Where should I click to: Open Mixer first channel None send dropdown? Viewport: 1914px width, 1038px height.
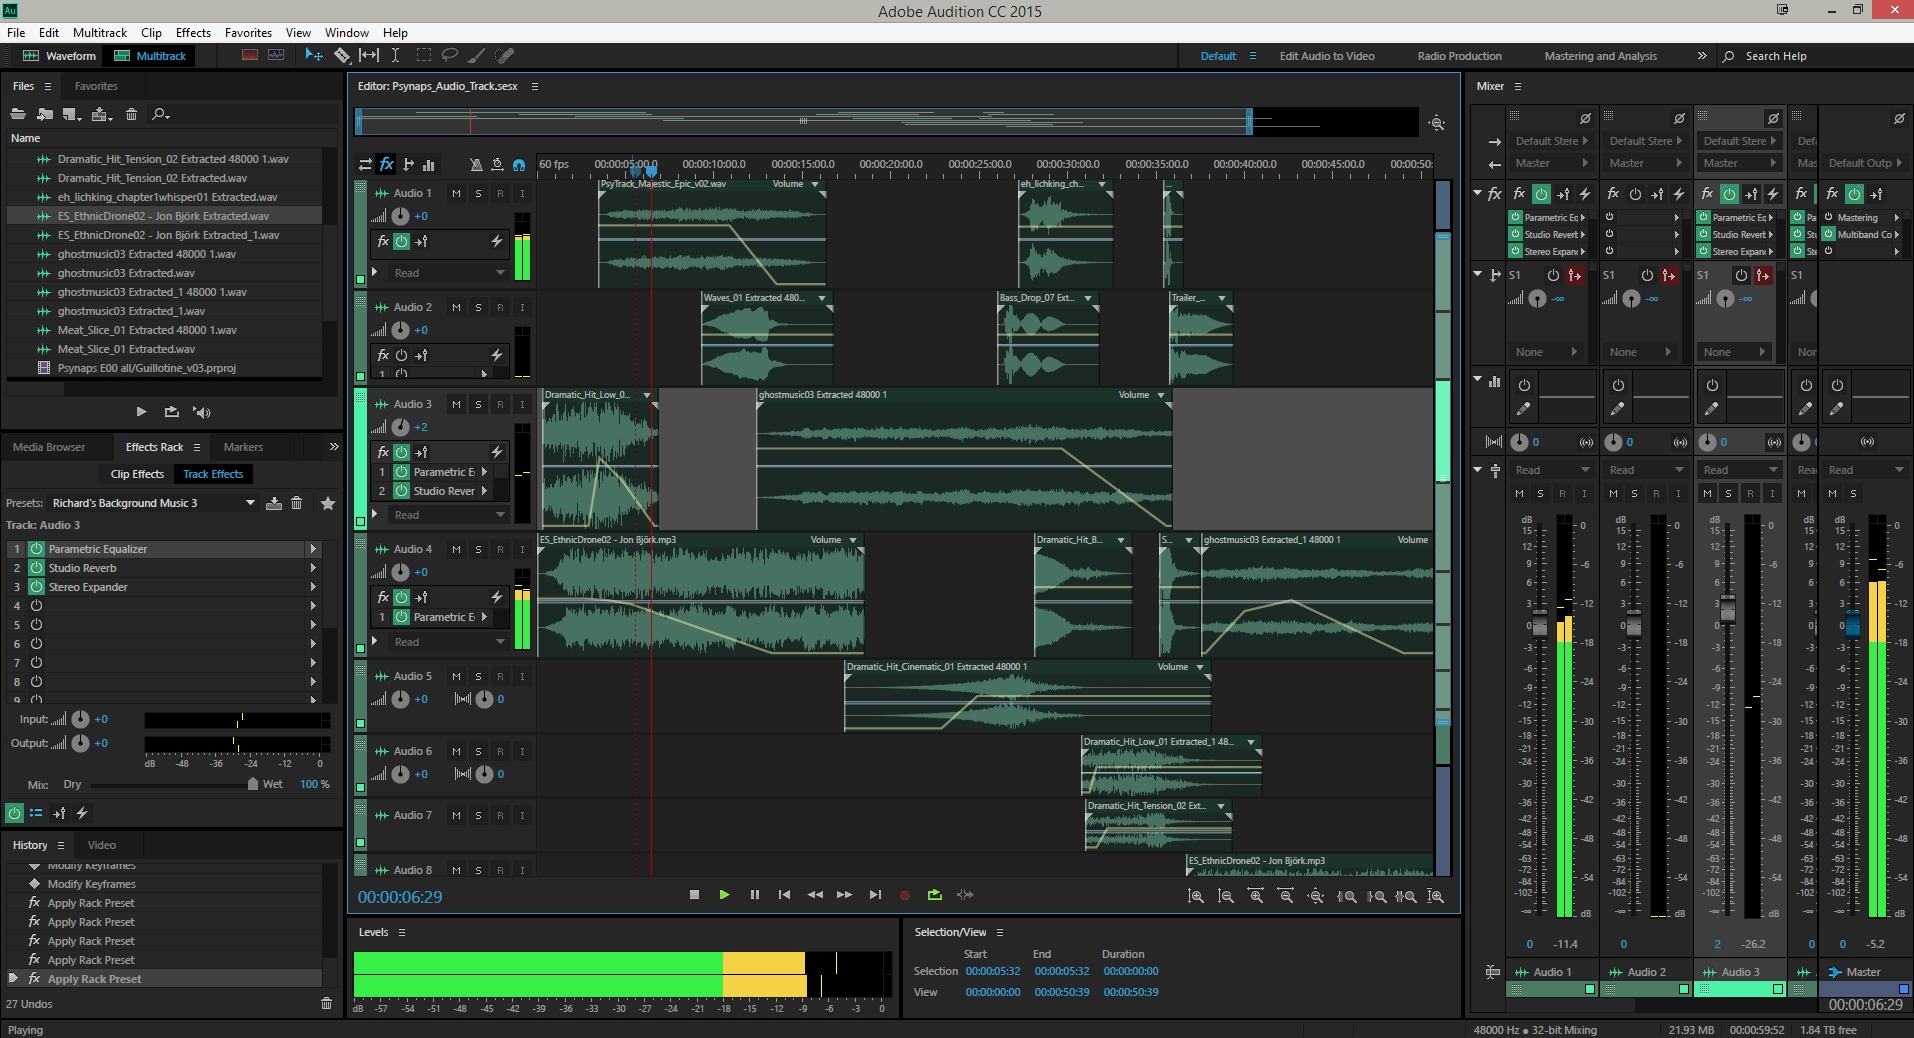click(1545, 352)
